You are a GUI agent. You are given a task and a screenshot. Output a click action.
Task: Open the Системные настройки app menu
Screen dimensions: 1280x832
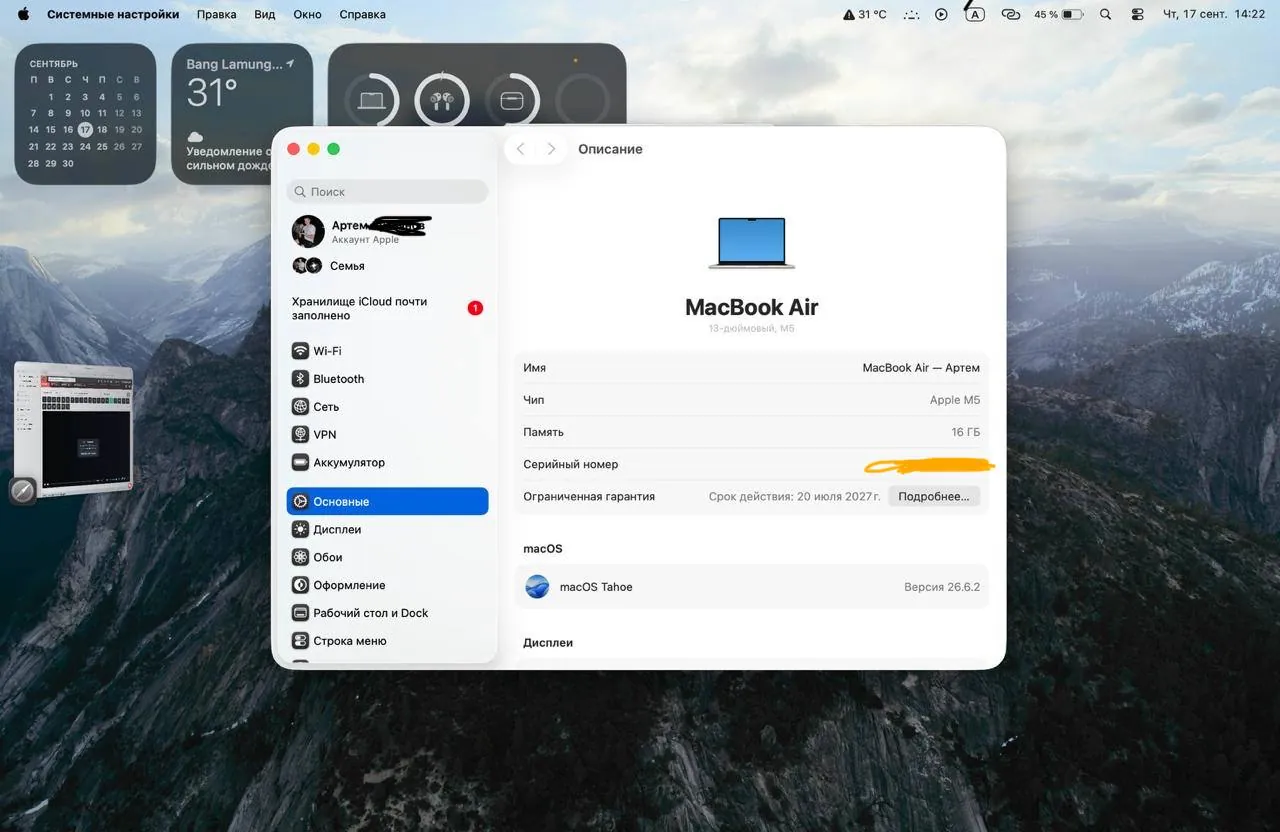click(x=113, y=14)
